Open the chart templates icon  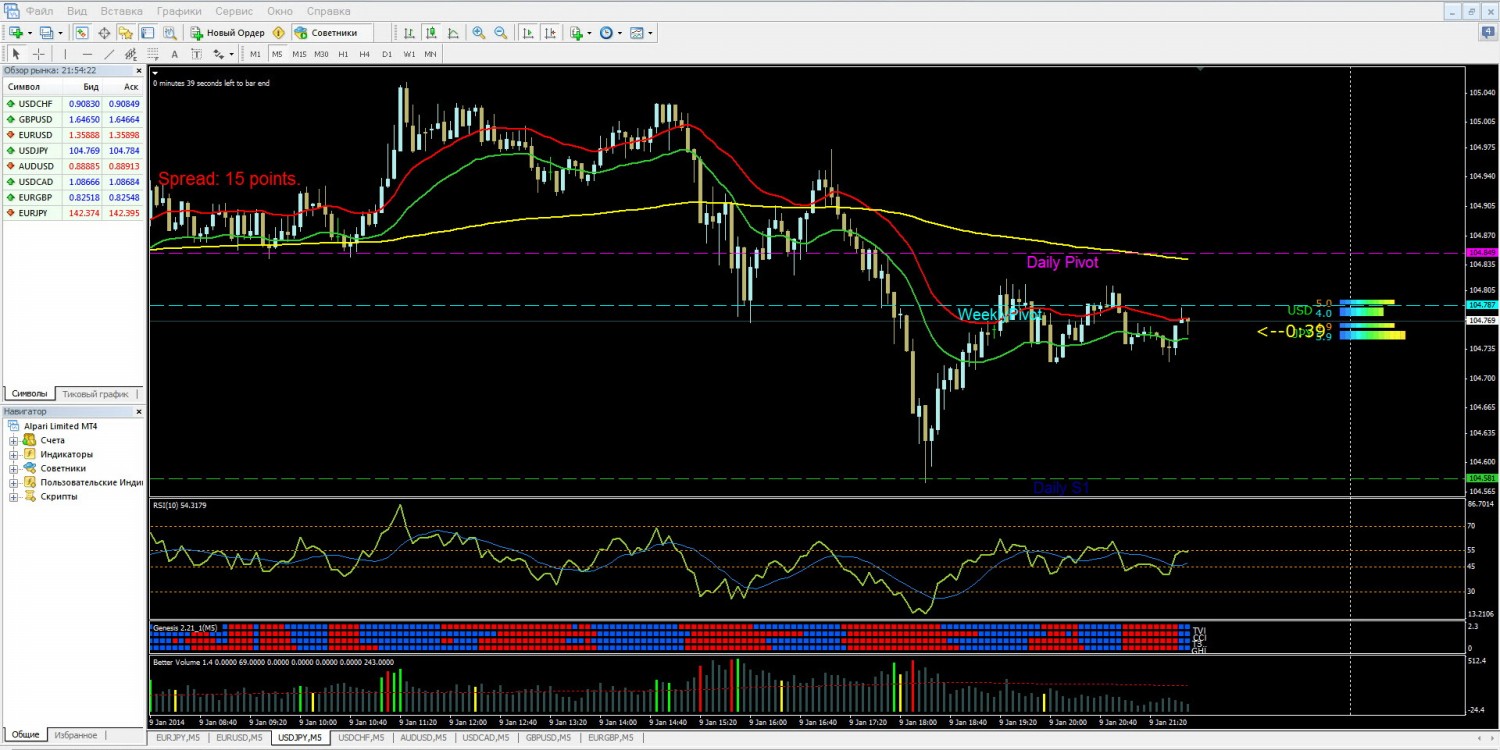637,33
